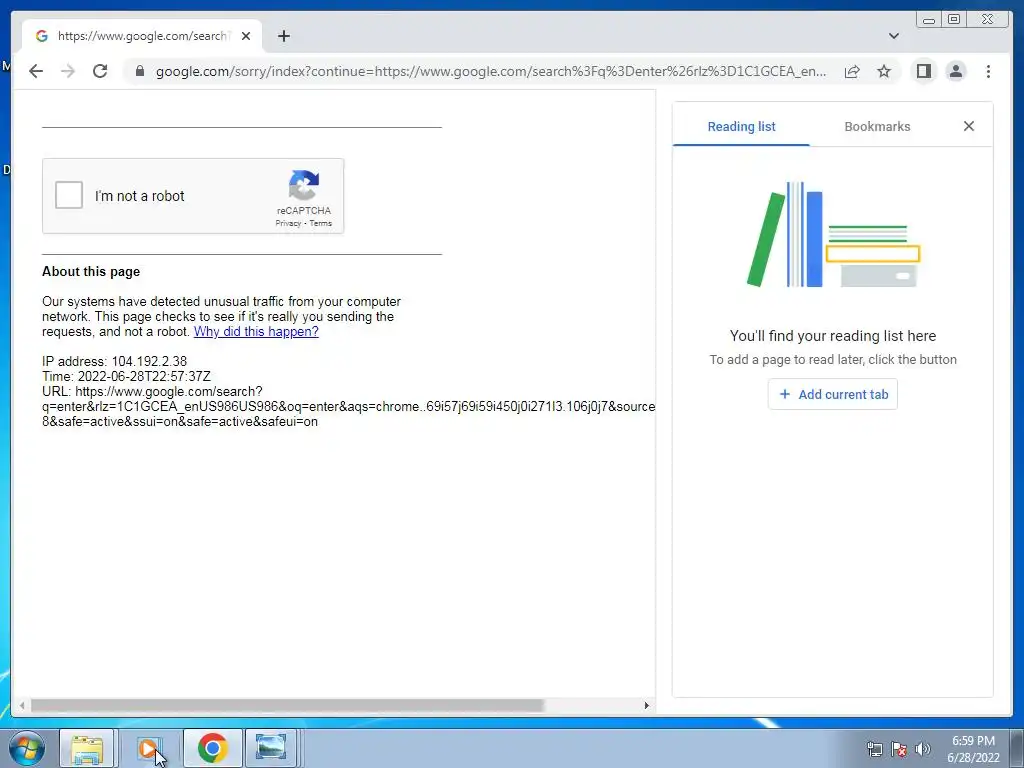Bookmark this tab with star icon
1024x768 pixels.
(884, 71)
